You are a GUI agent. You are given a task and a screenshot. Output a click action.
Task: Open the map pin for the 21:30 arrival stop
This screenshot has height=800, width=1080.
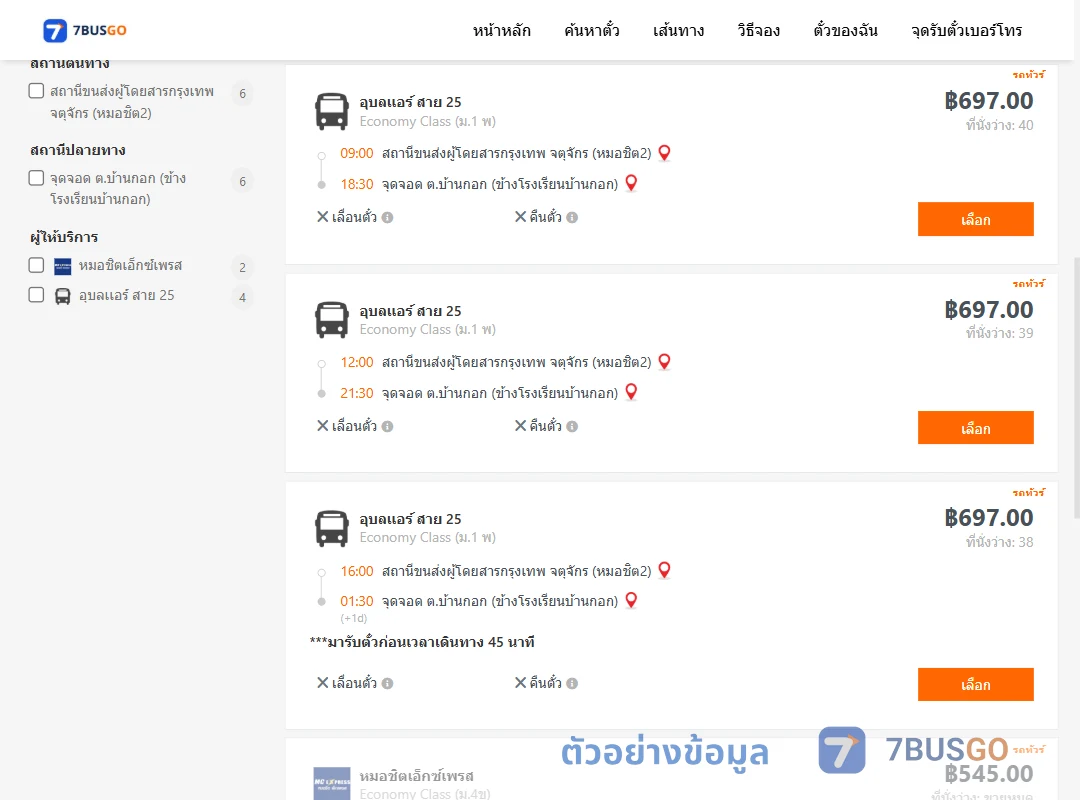click(631, 393)
